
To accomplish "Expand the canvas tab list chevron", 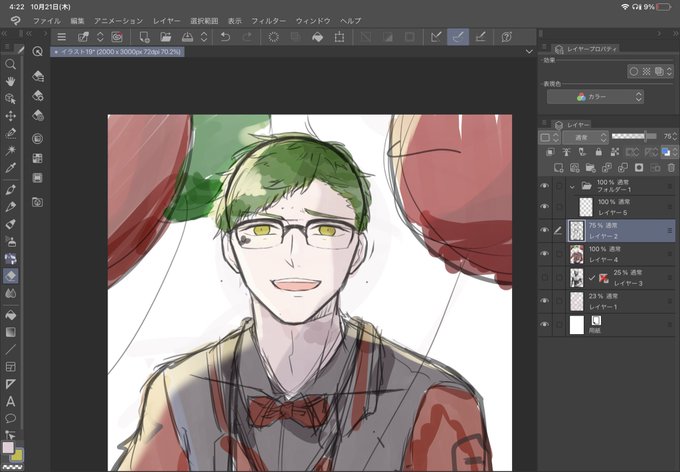I will click(529, 52).
